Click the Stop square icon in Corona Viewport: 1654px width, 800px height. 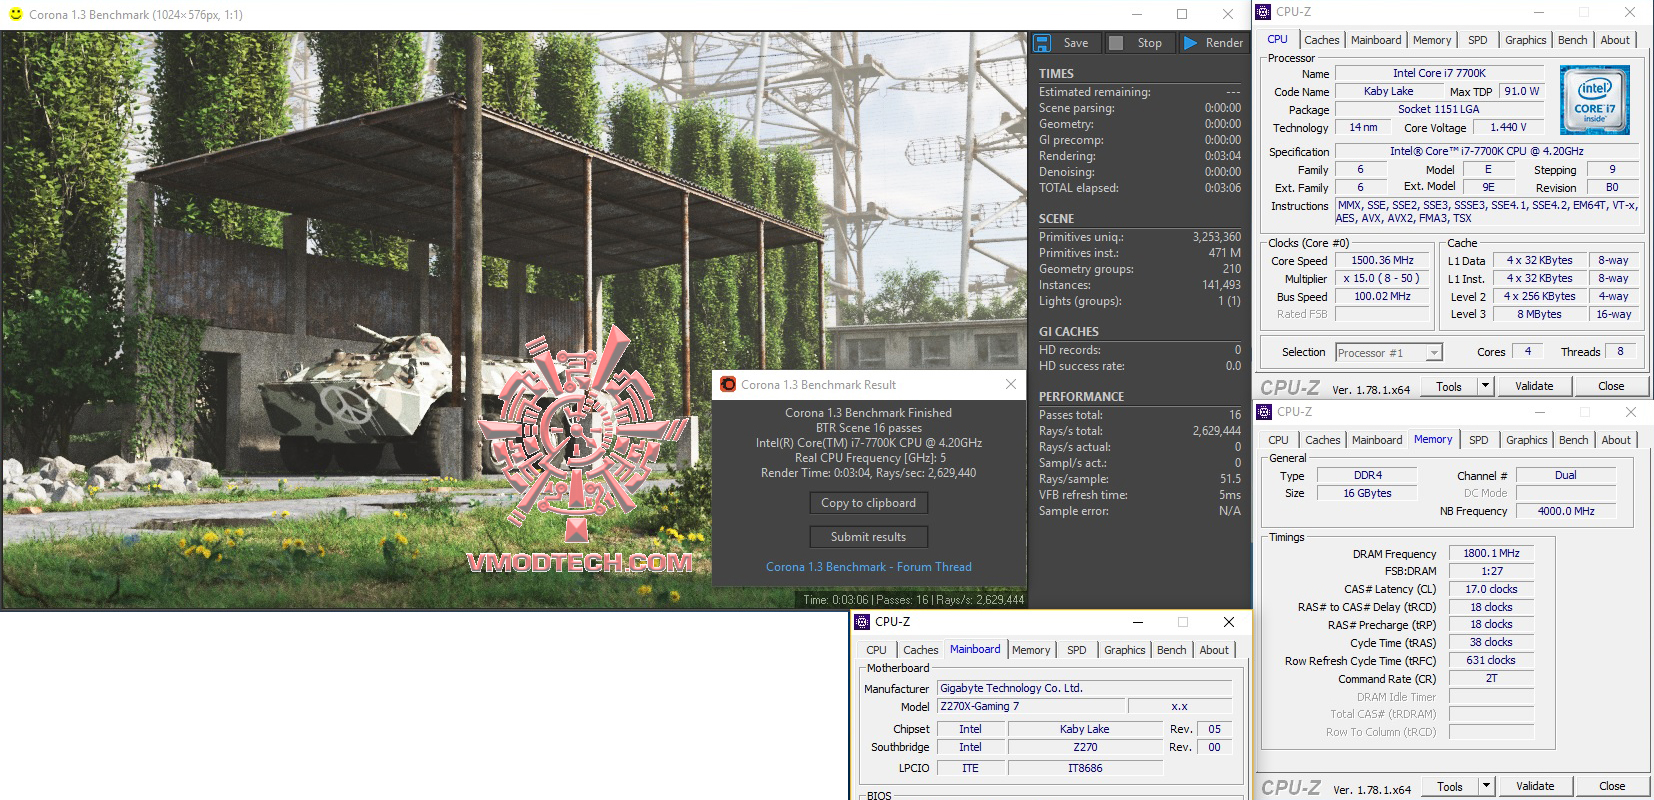coord(1116,43)
